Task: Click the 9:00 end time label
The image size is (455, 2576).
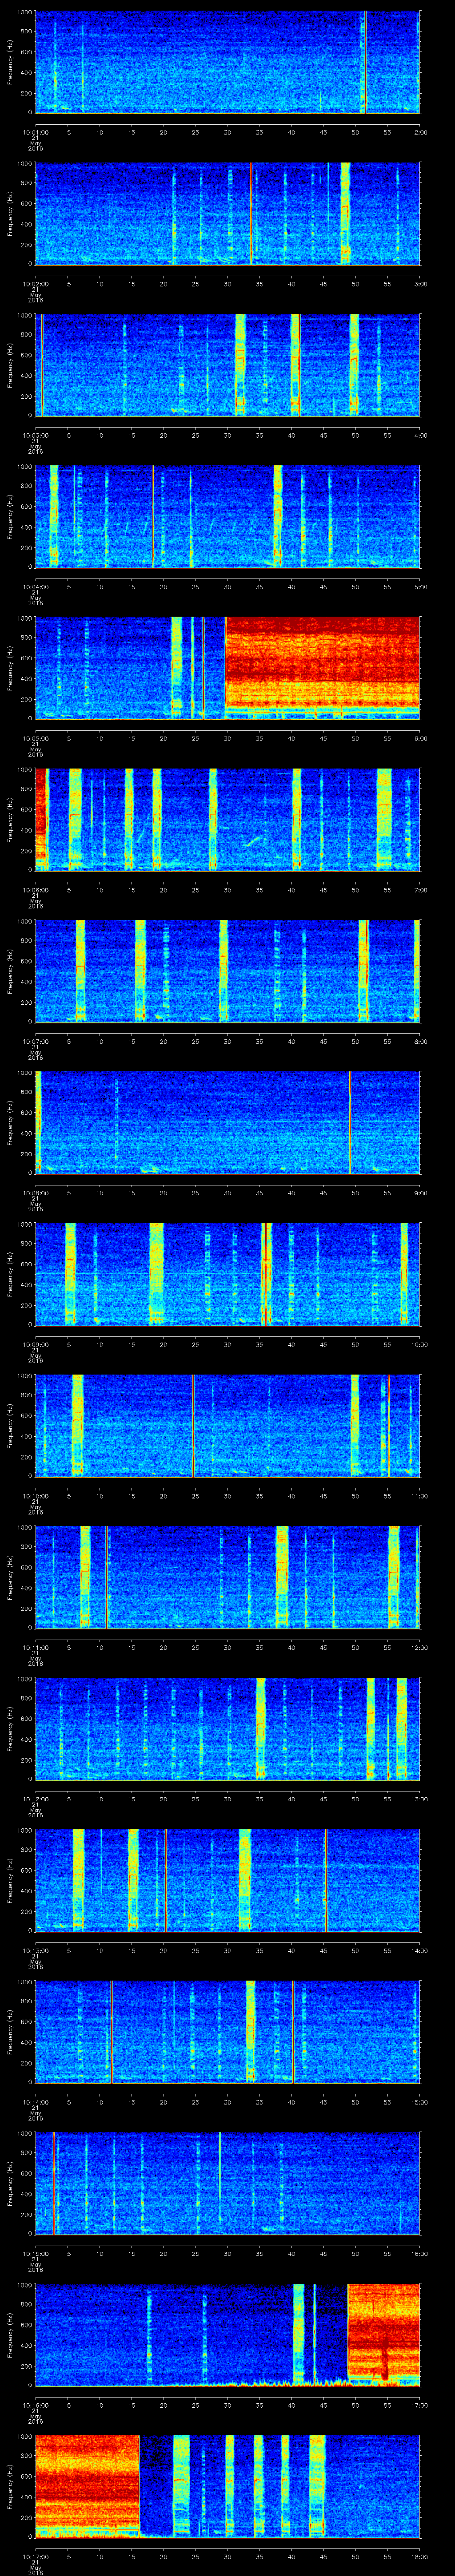Action: pos(420,1192)
